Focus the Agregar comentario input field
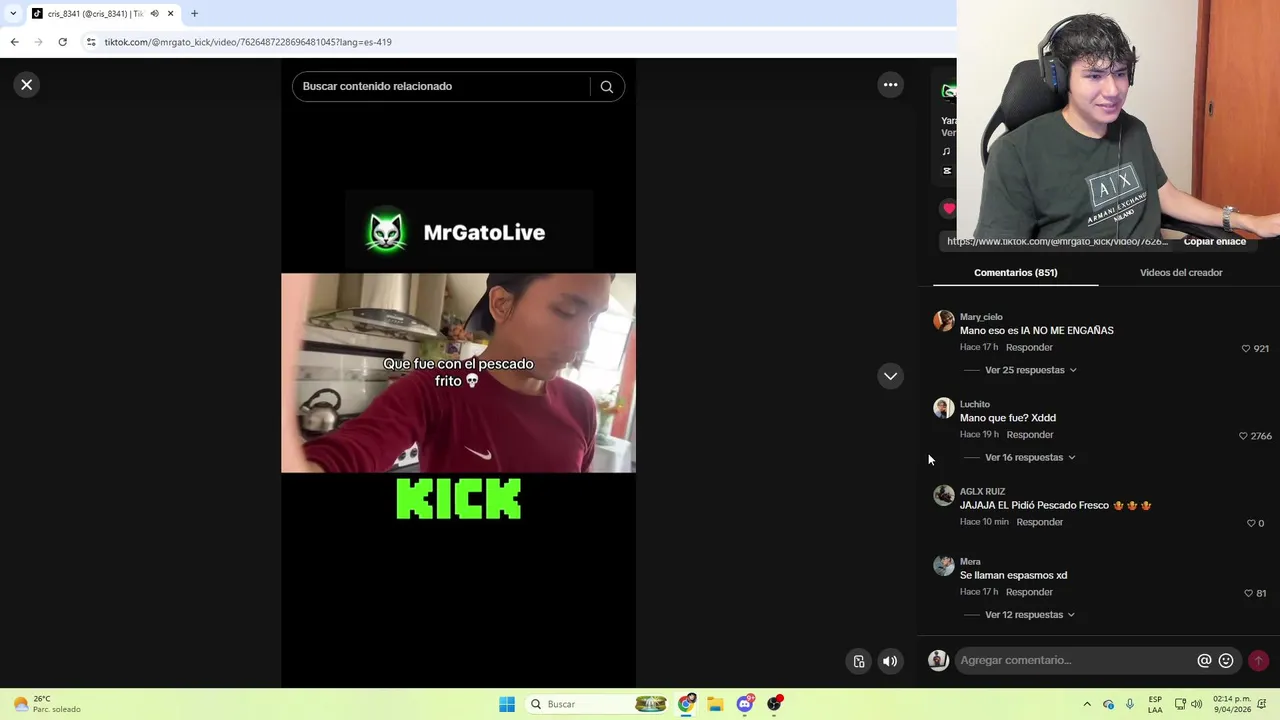Screen dimensions: 1280x720 pyautogui.click(x=1075, y=660)
